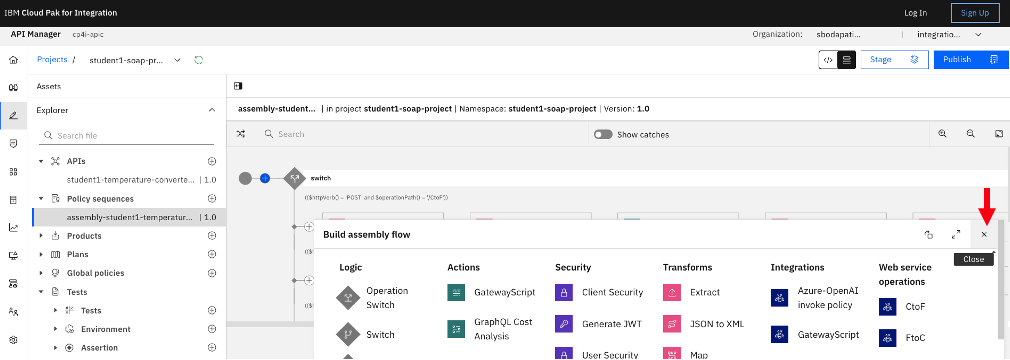Select the Switch logic policy icon
Viewport: 1010px width, 360px height.
click(x=347, y=335)
